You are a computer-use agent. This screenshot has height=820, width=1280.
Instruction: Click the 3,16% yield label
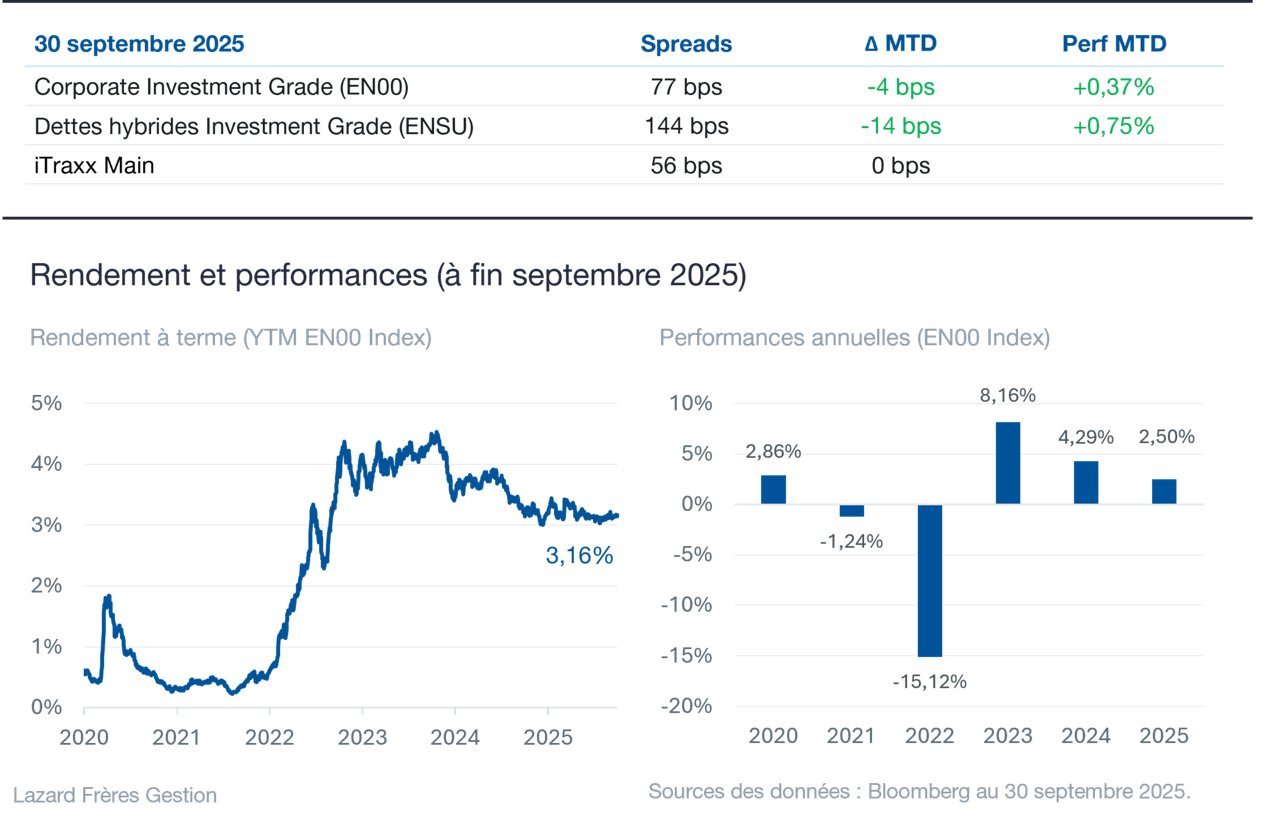pos(579,556)
